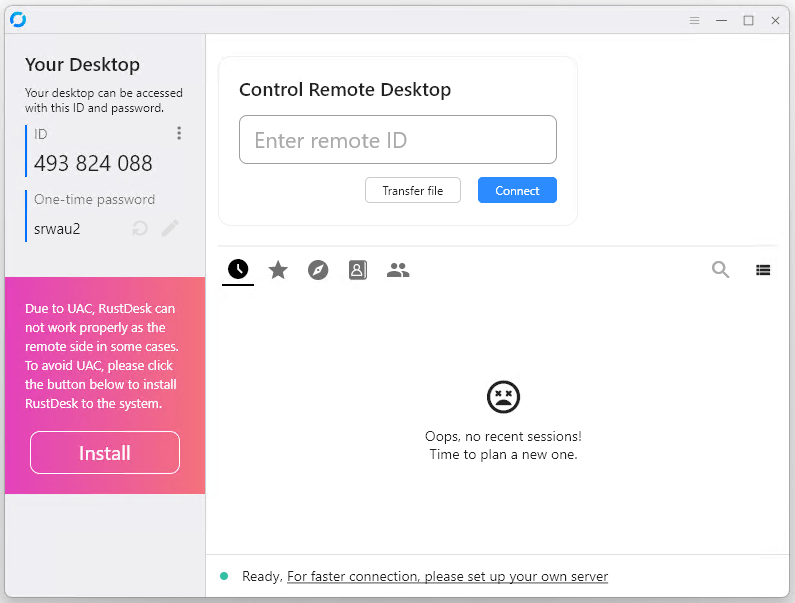Maximize the RustDesk window
795x603 pixels.
pos(748,21)
